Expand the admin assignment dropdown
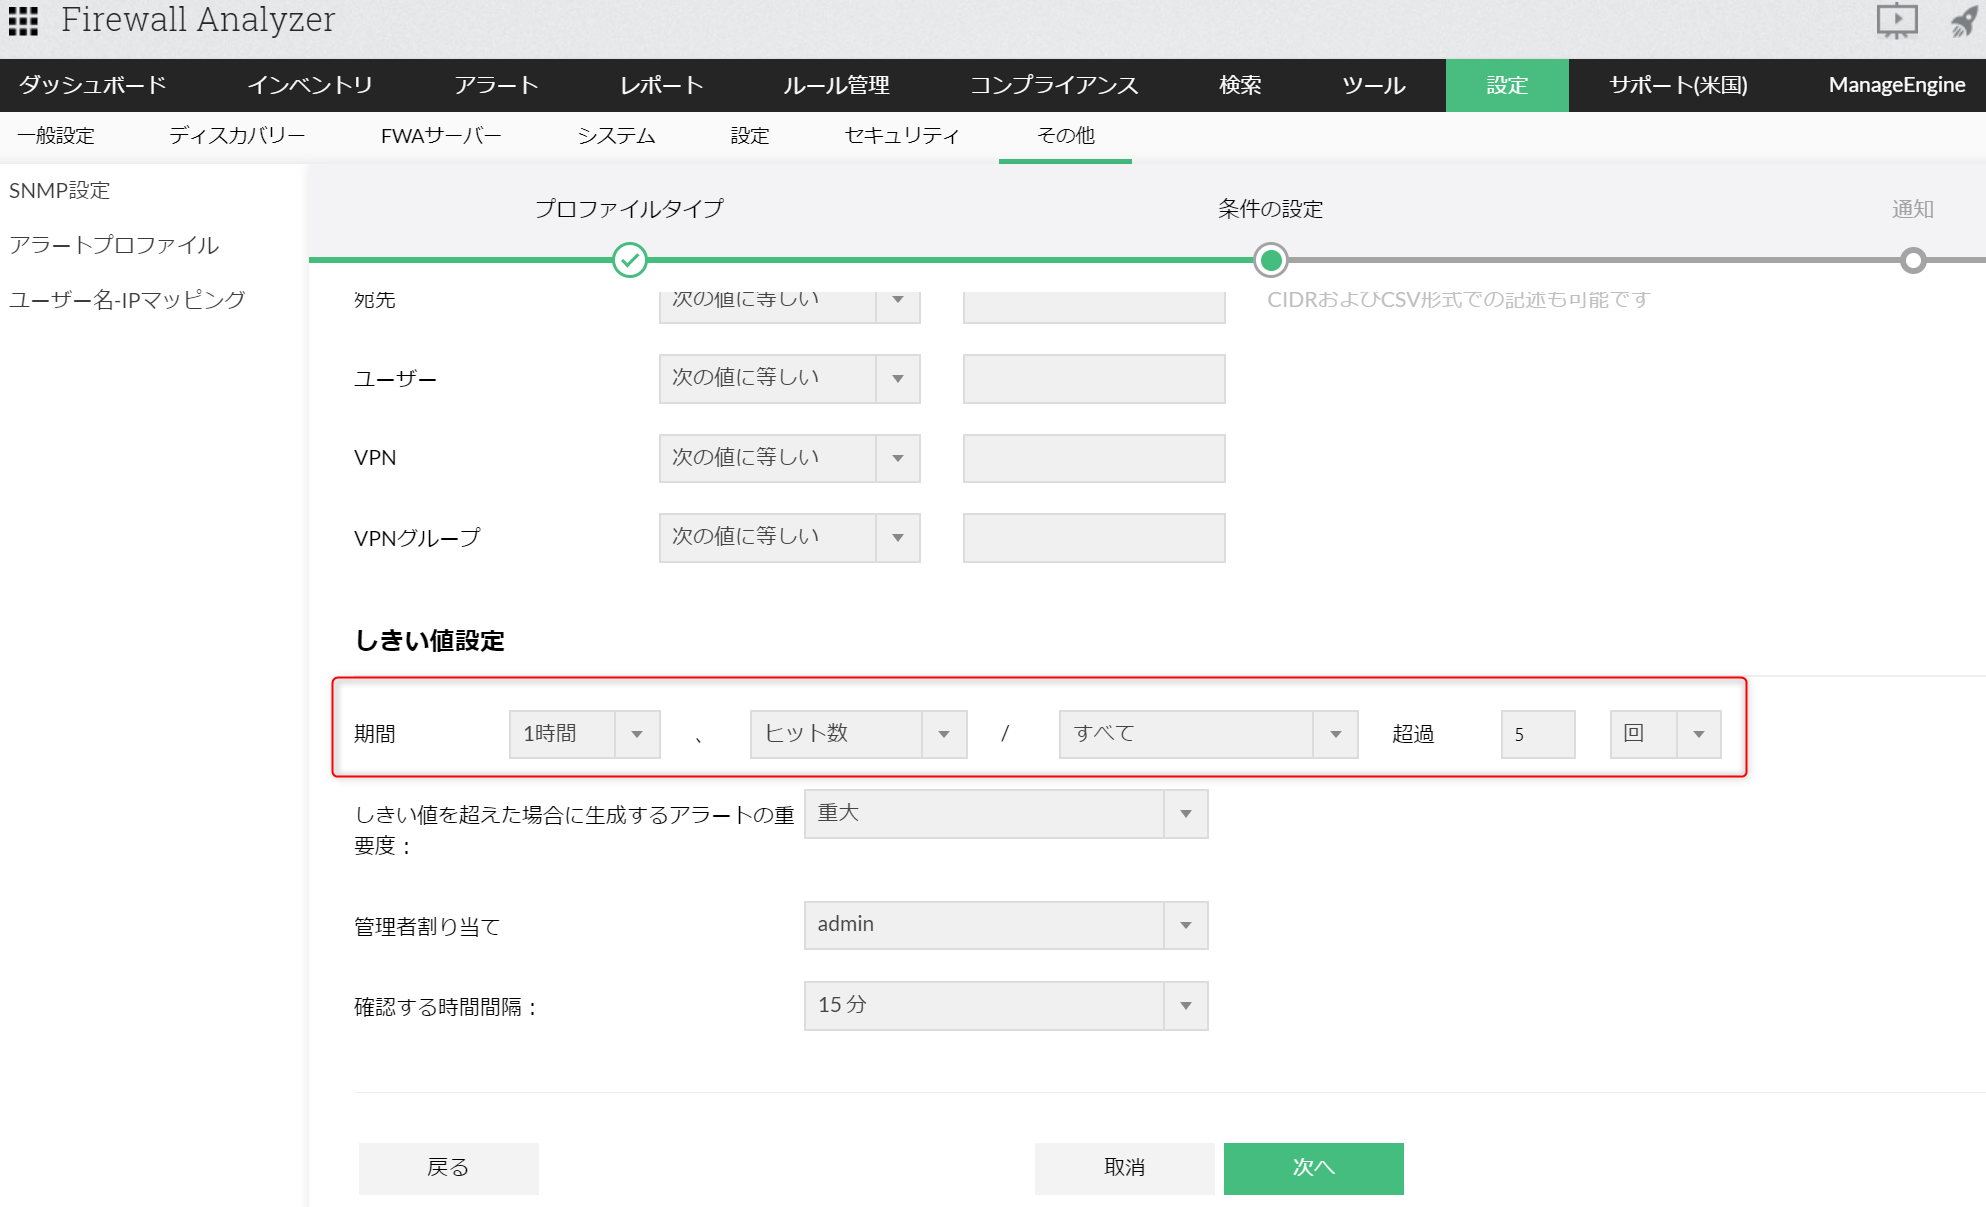Image resolution: width=1986 pixels, height=1207 pixels. (1005, 925)
